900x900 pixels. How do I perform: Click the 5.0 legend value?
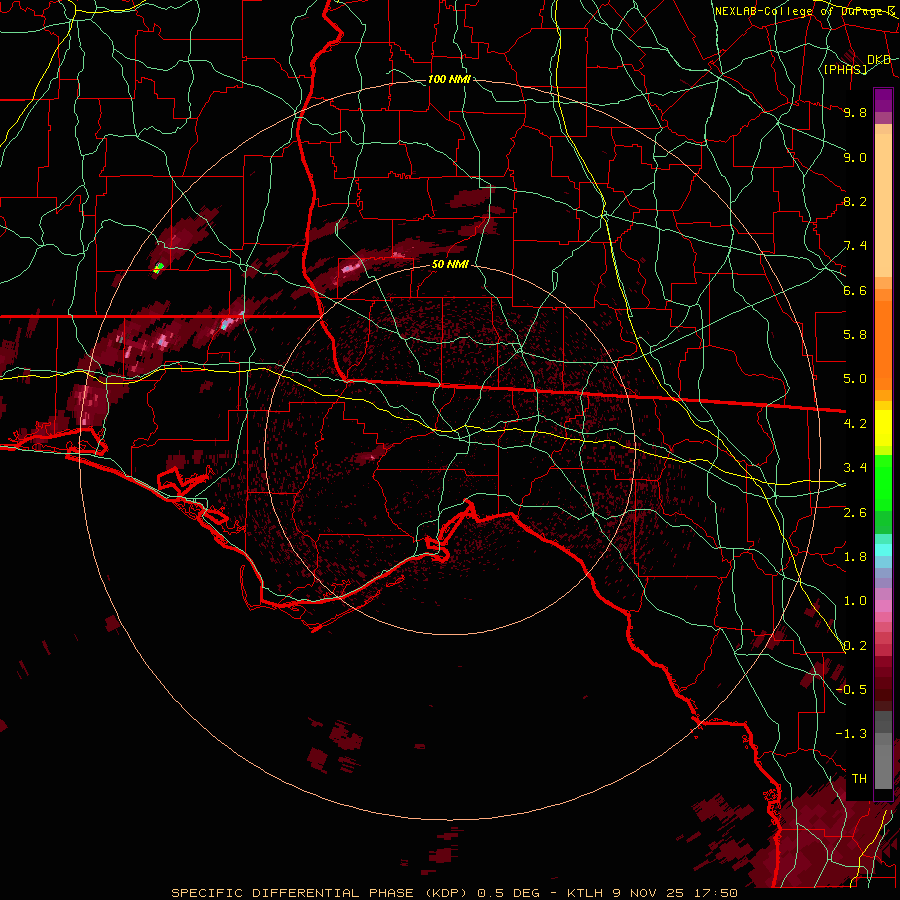(x=855, y=379)
